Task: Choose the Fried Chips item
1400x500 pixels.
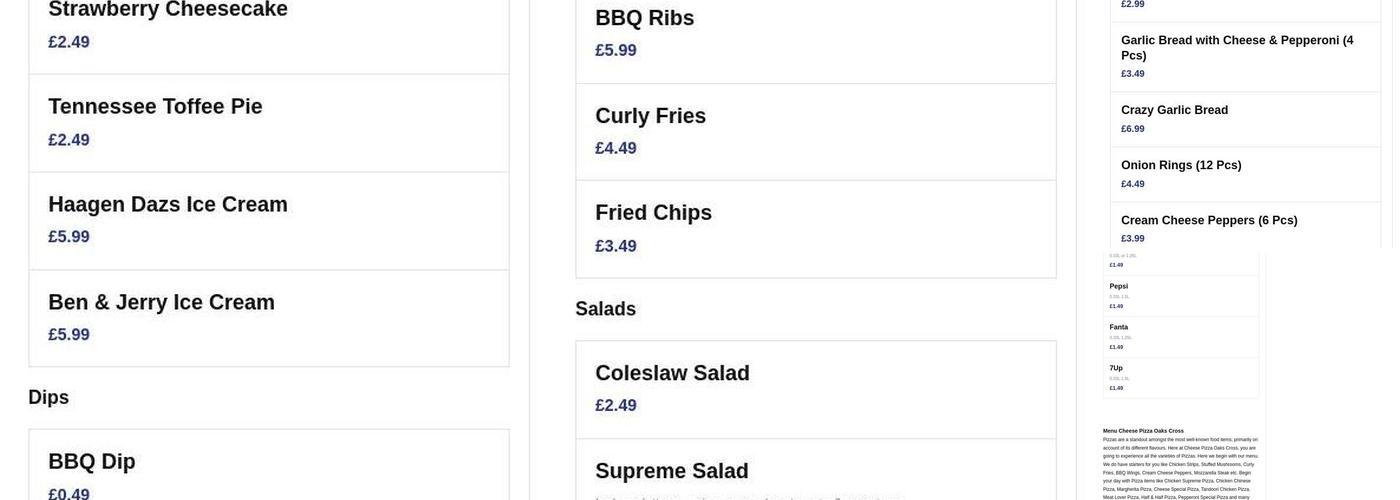Action: click(x=653, y=213)
